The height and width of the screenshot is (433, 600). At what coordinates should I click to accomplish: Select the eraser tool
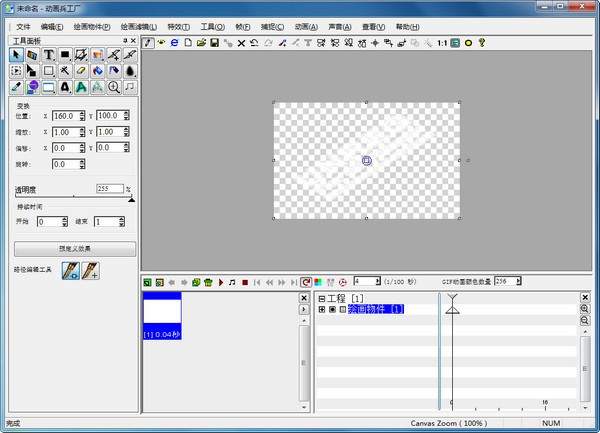click(x=81, y=71)
